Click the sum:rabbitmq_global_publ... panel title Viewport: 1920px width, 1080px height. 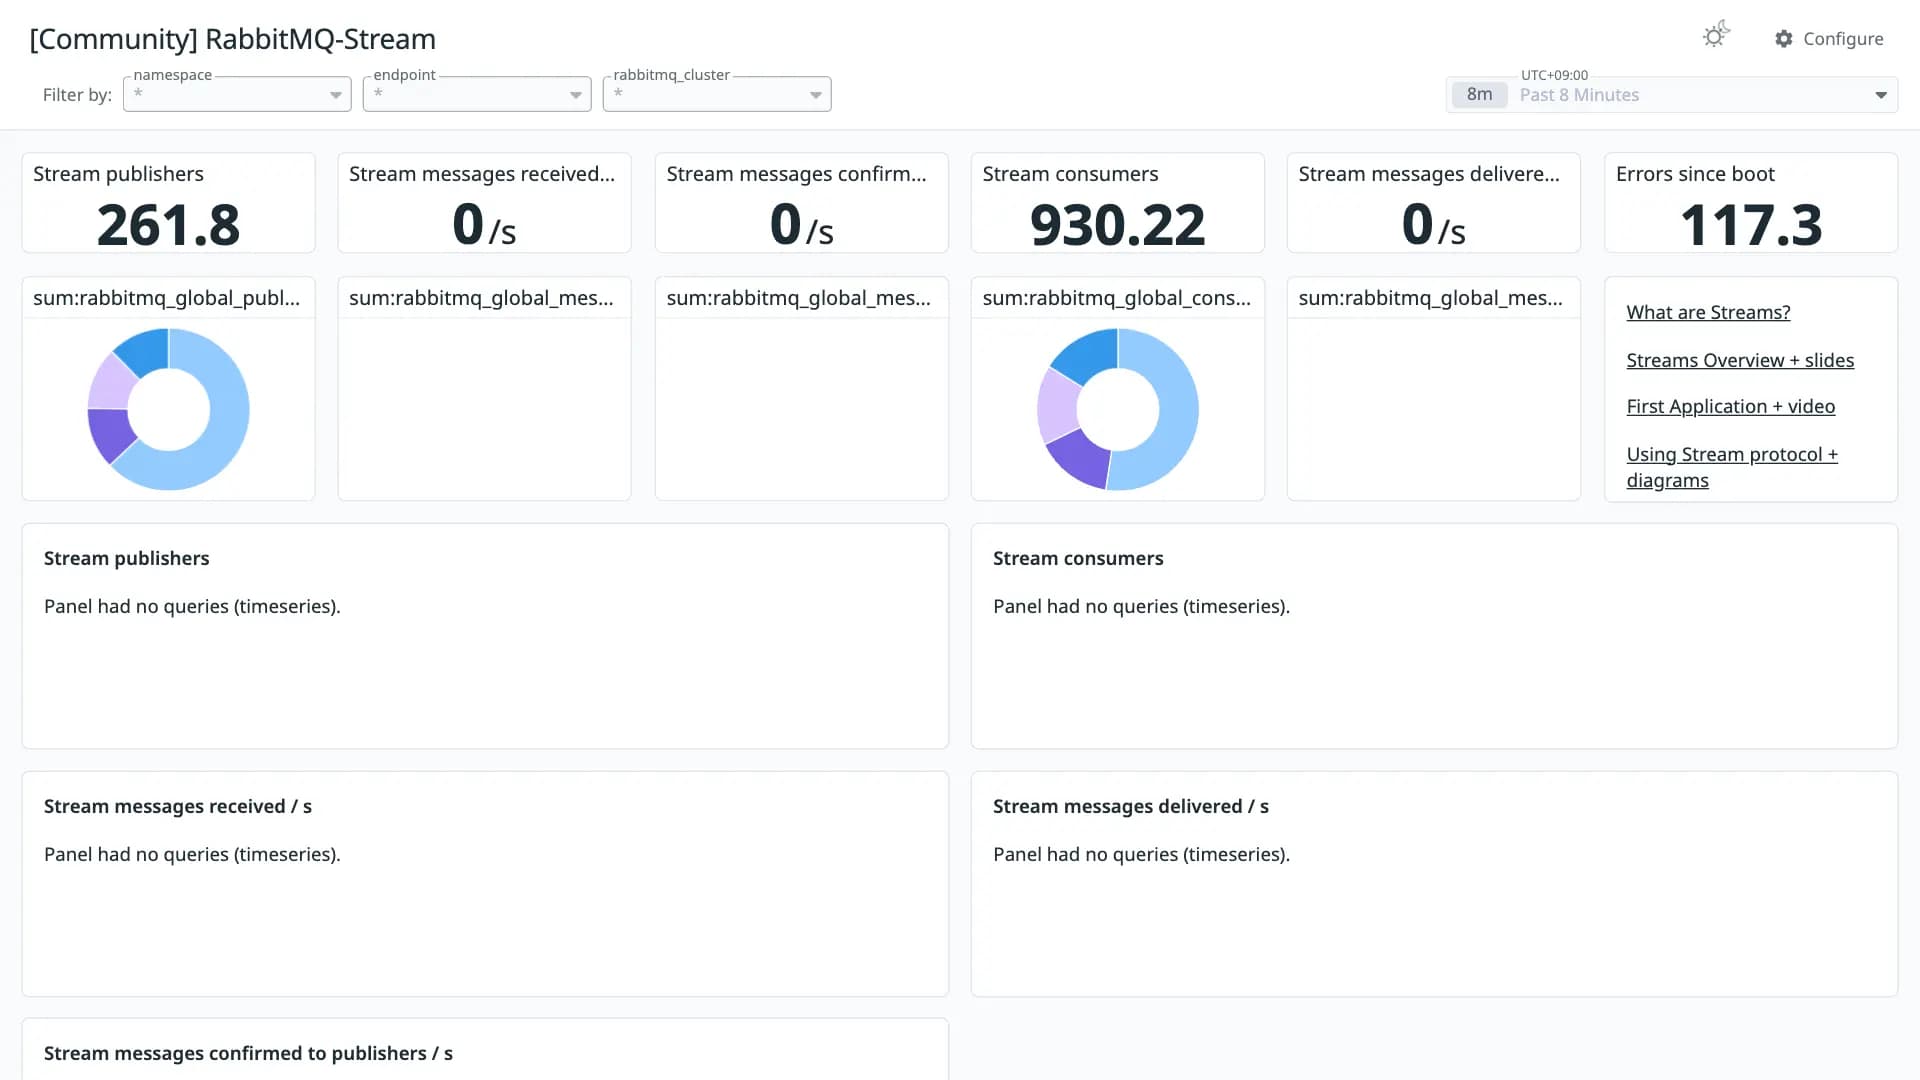(x=166, y=298)
